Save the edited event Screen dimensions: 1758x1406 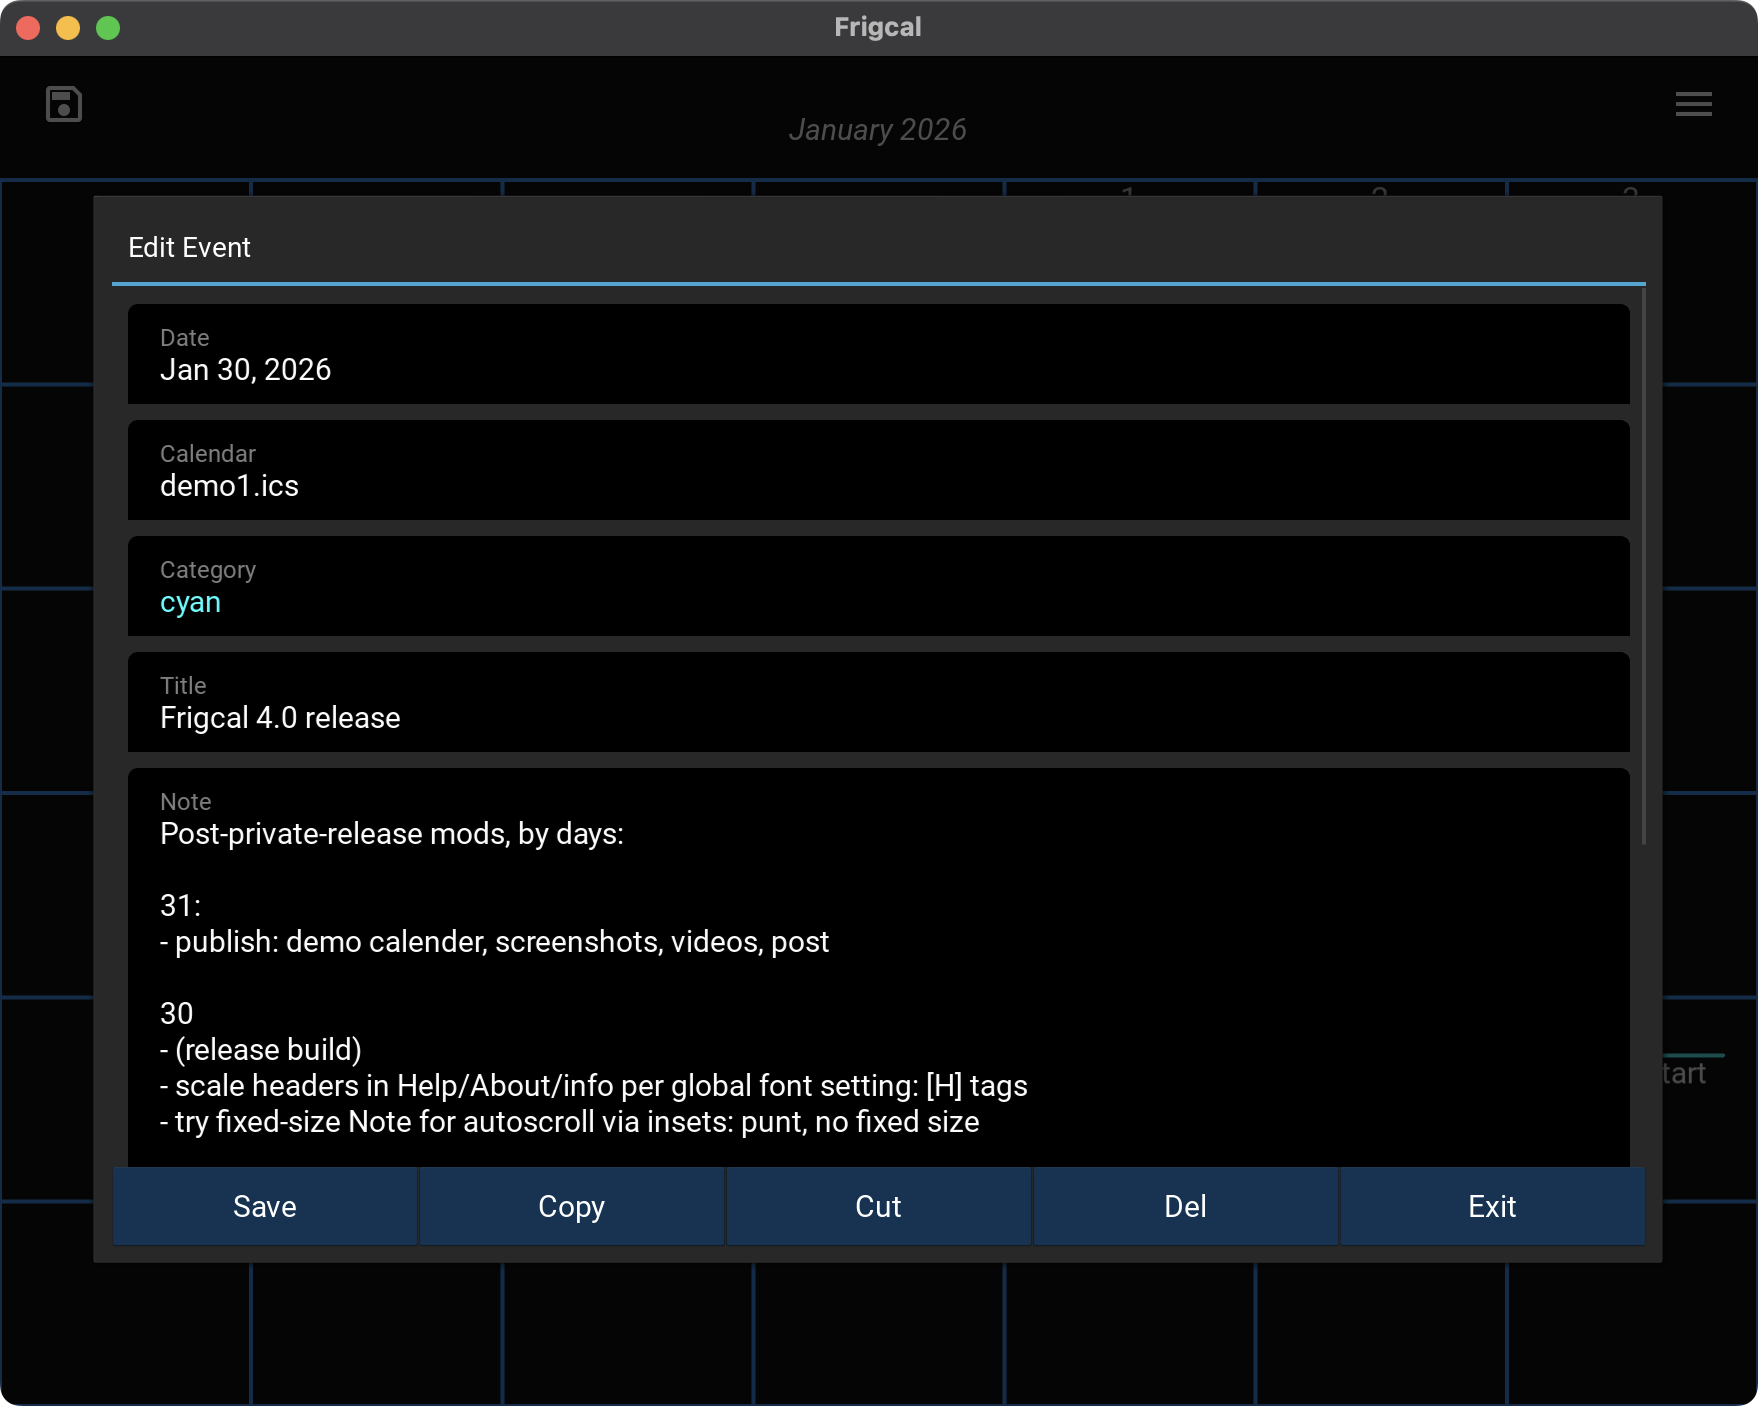click(265, 1206)
